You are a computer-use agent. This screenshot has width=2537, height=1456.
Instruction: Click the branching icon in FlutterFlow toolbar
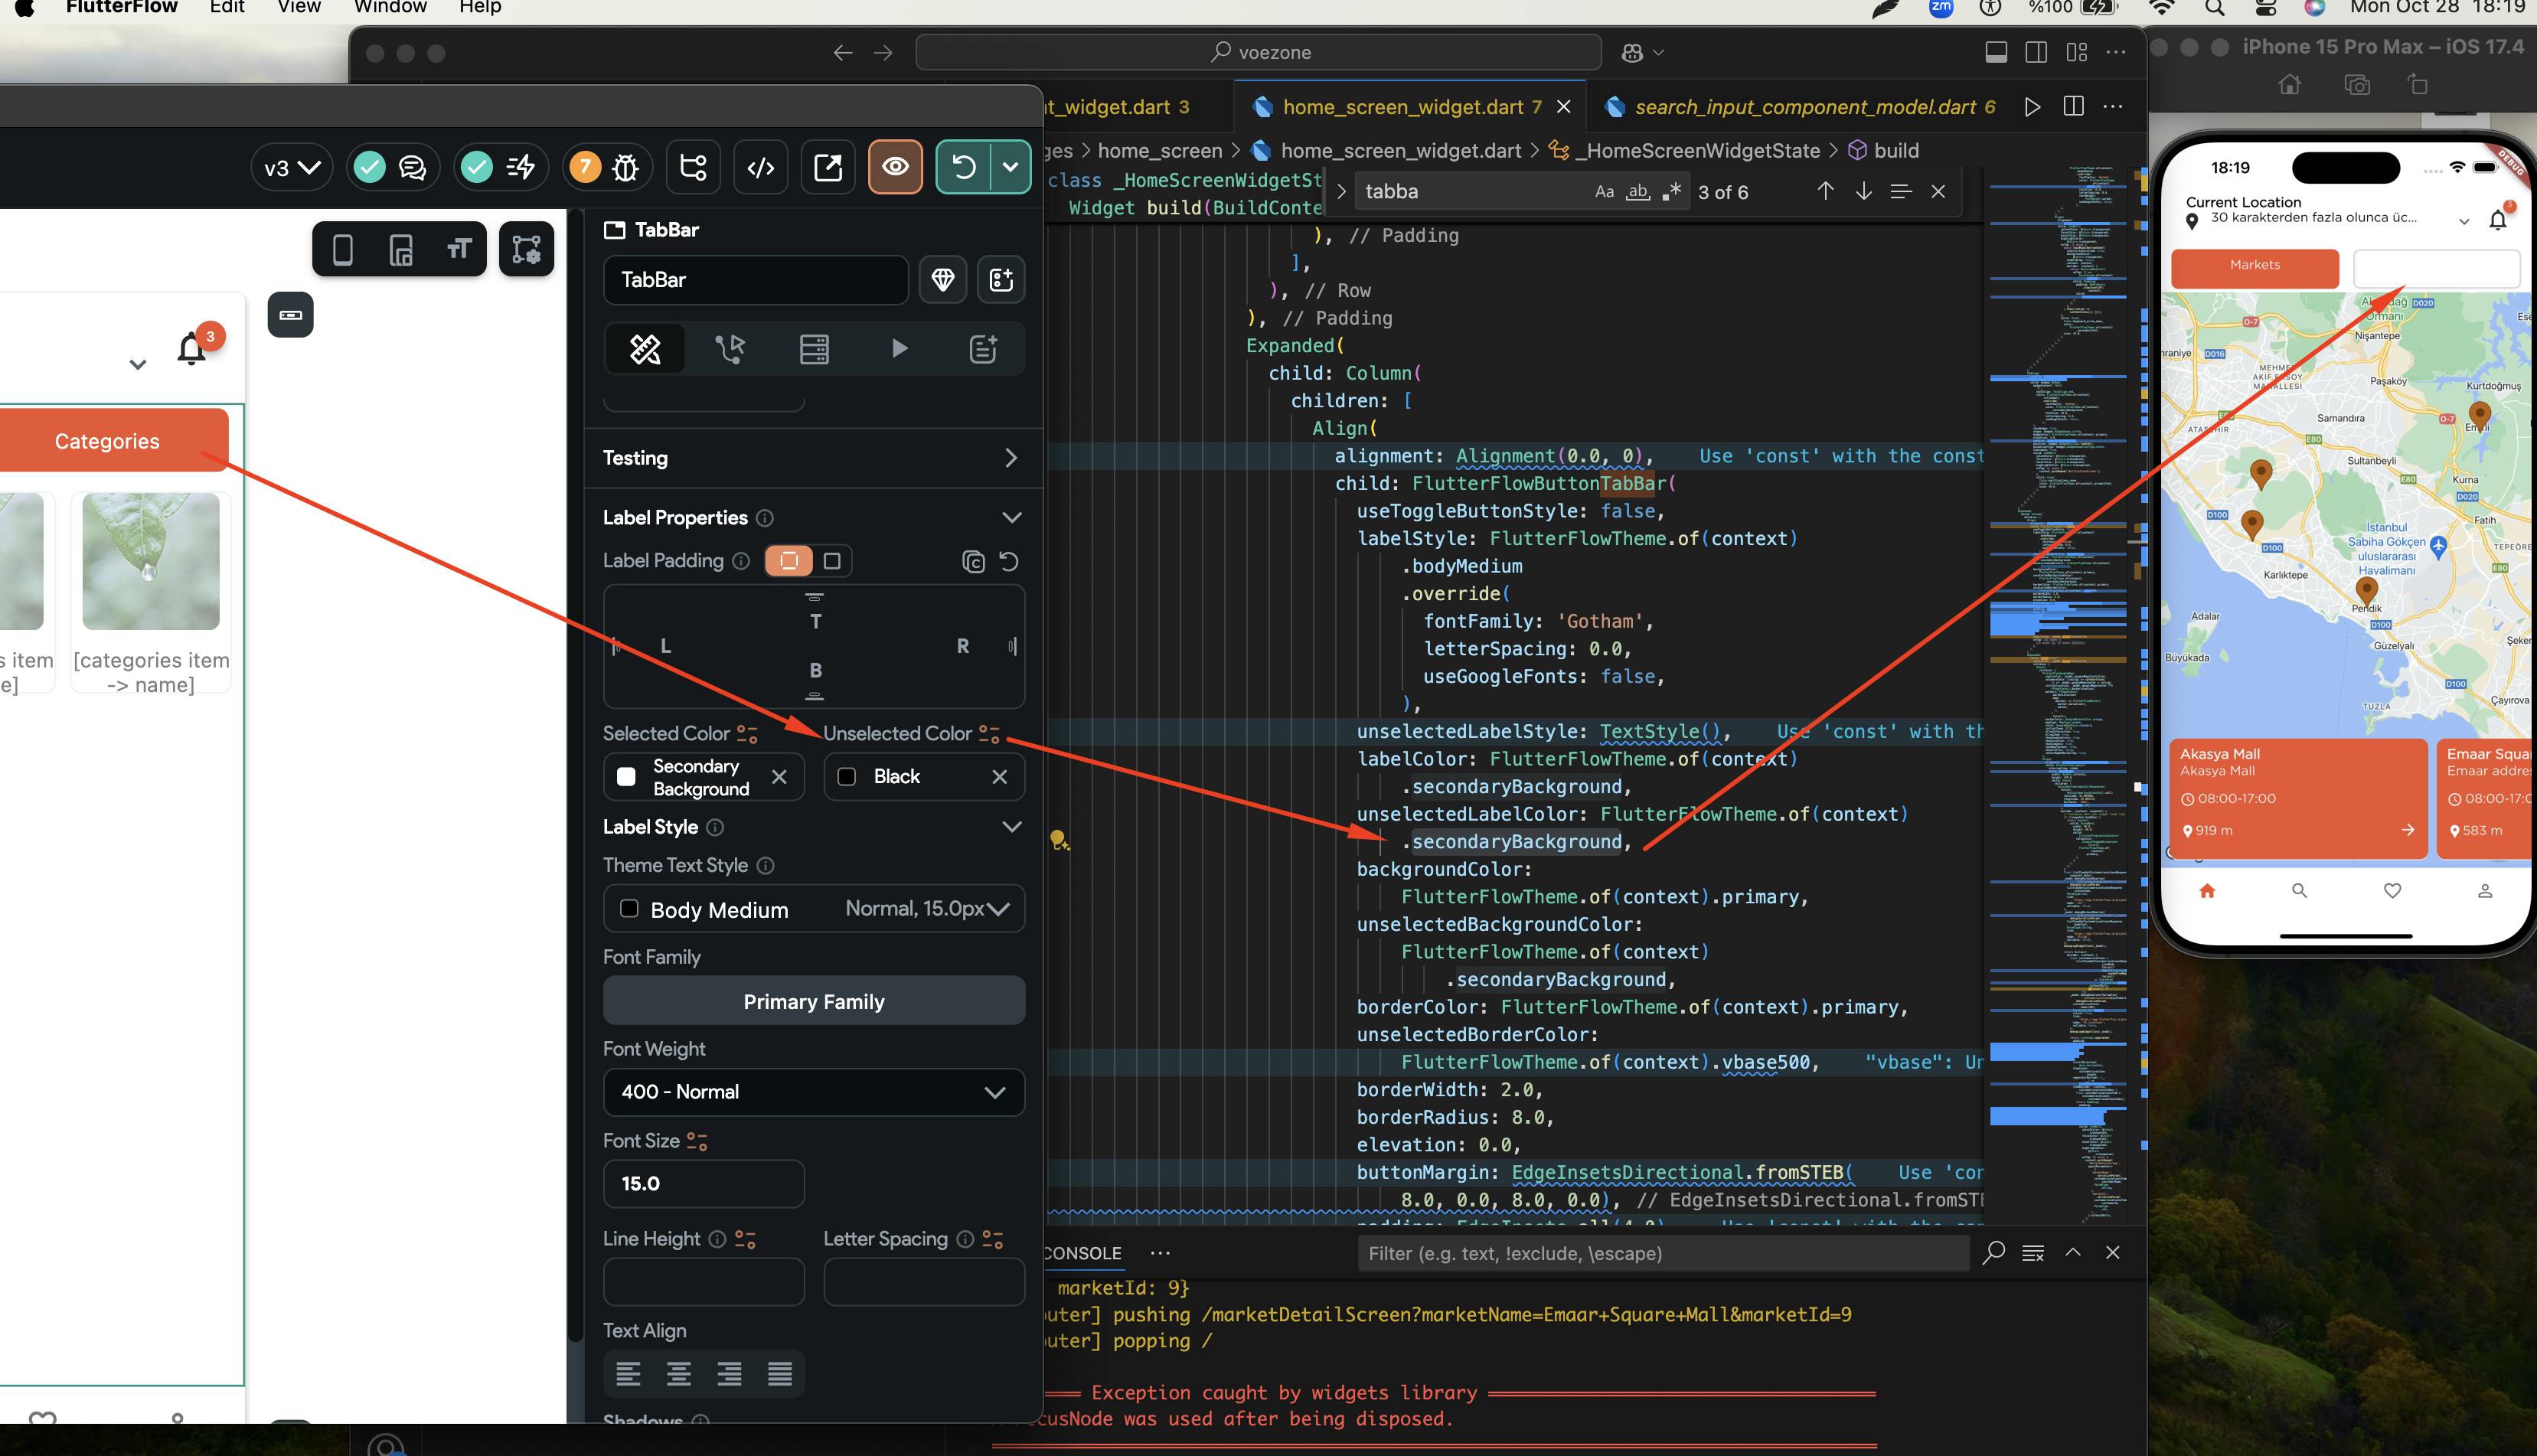(693, 167)
